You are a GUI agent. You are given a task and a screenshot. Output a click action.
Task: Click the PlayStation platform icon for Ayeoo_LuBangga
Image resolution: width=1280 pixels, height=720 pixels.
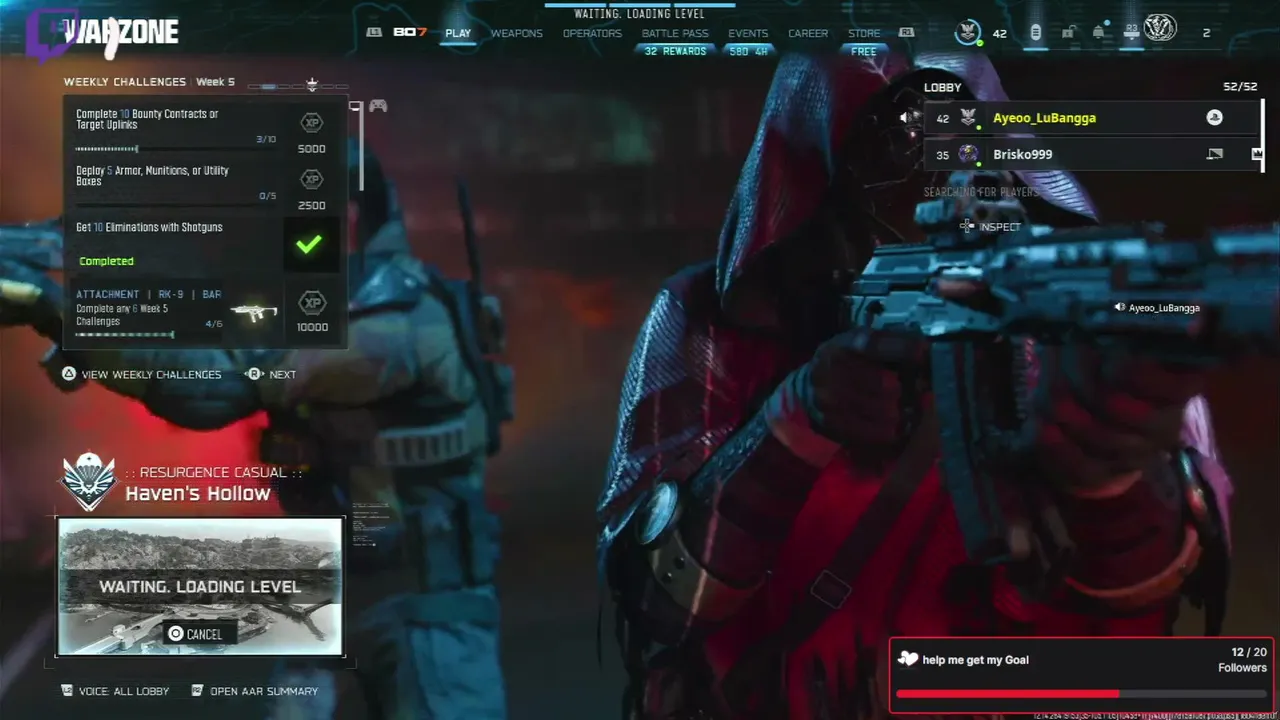[x=1214, y=118]
